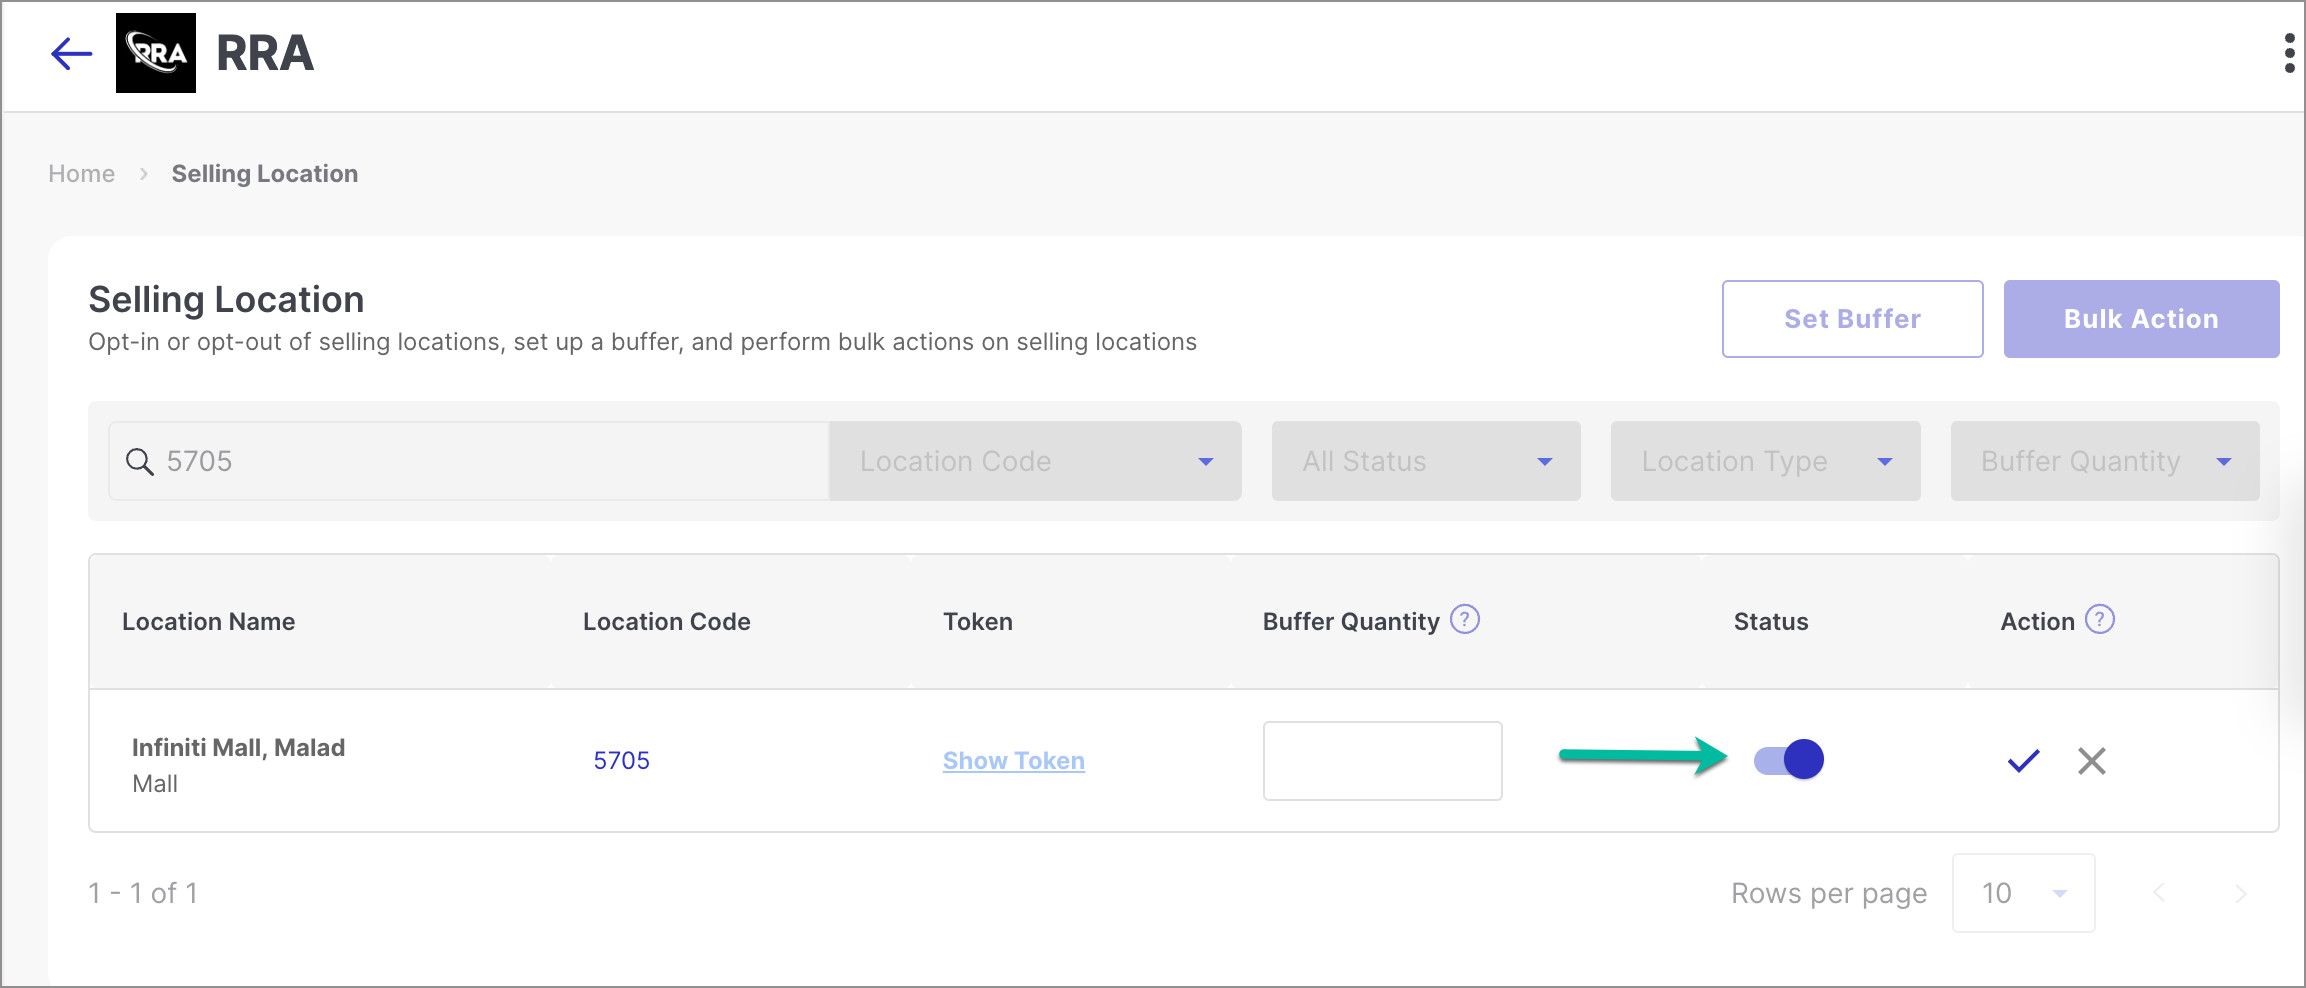
Task: Expand the Buffer Quantity filter dropdown
Action: click(2105, 461)
